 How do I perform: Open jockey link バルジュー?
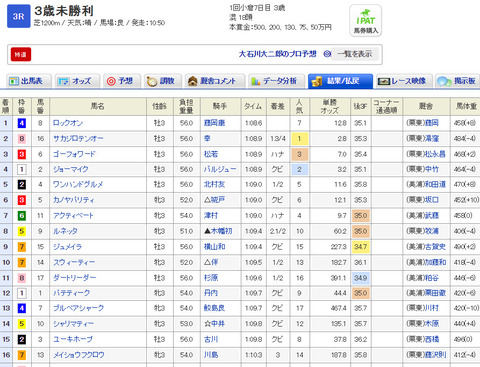point(220,169)
